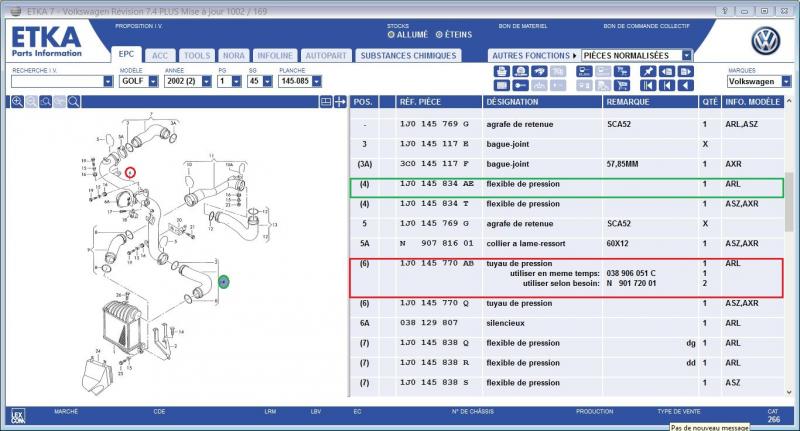Click the LEX.COM icon in the status bar

18,416
